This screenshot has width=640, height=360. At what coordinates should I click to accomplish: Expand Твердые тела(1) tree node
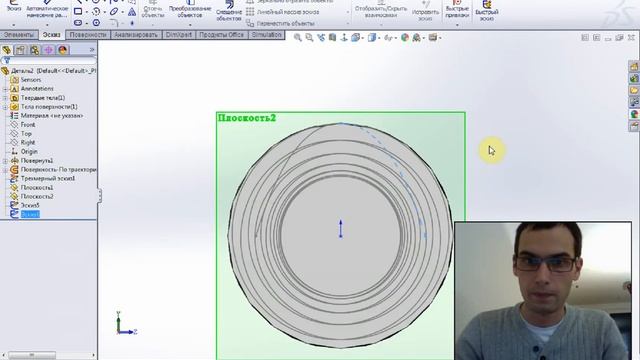[5, 98]
